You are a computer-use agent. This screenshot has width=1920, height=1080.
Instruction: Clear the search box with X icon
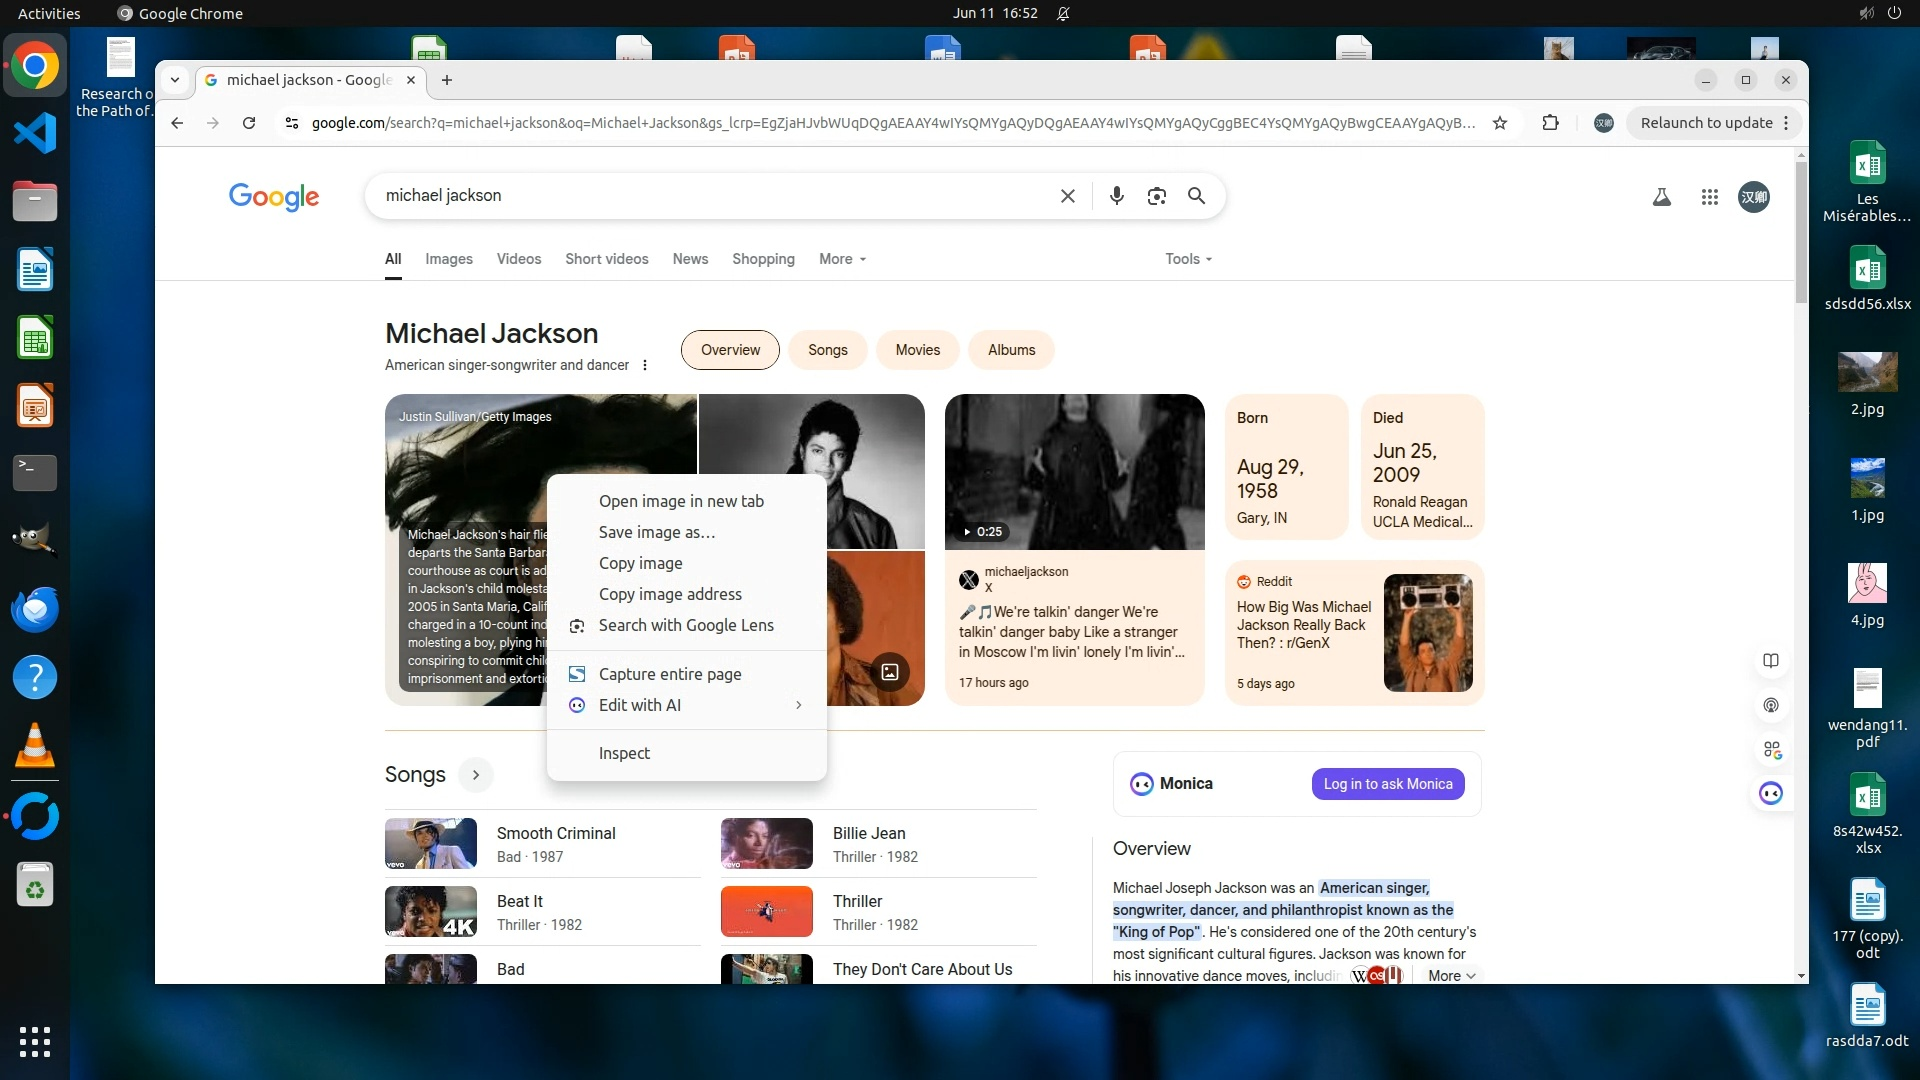pos(1067,196)
